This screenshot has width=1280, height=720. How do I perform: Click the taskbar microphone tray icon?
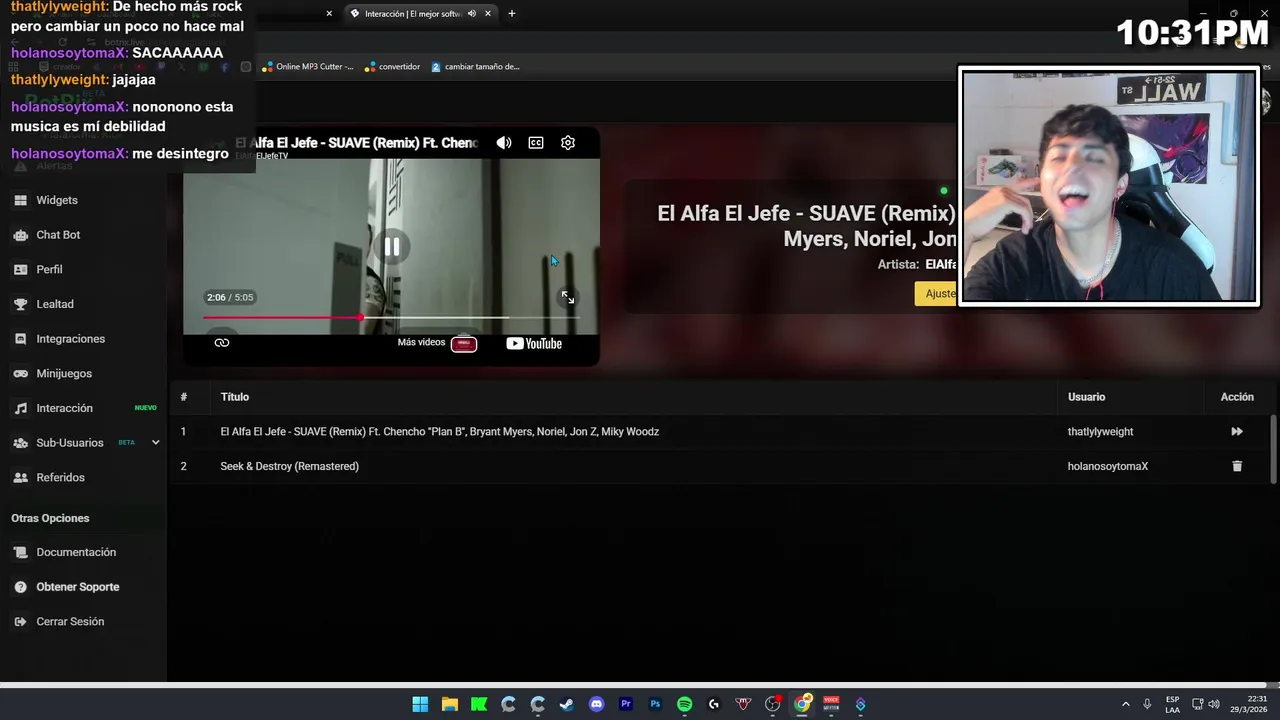[1147, 704]
